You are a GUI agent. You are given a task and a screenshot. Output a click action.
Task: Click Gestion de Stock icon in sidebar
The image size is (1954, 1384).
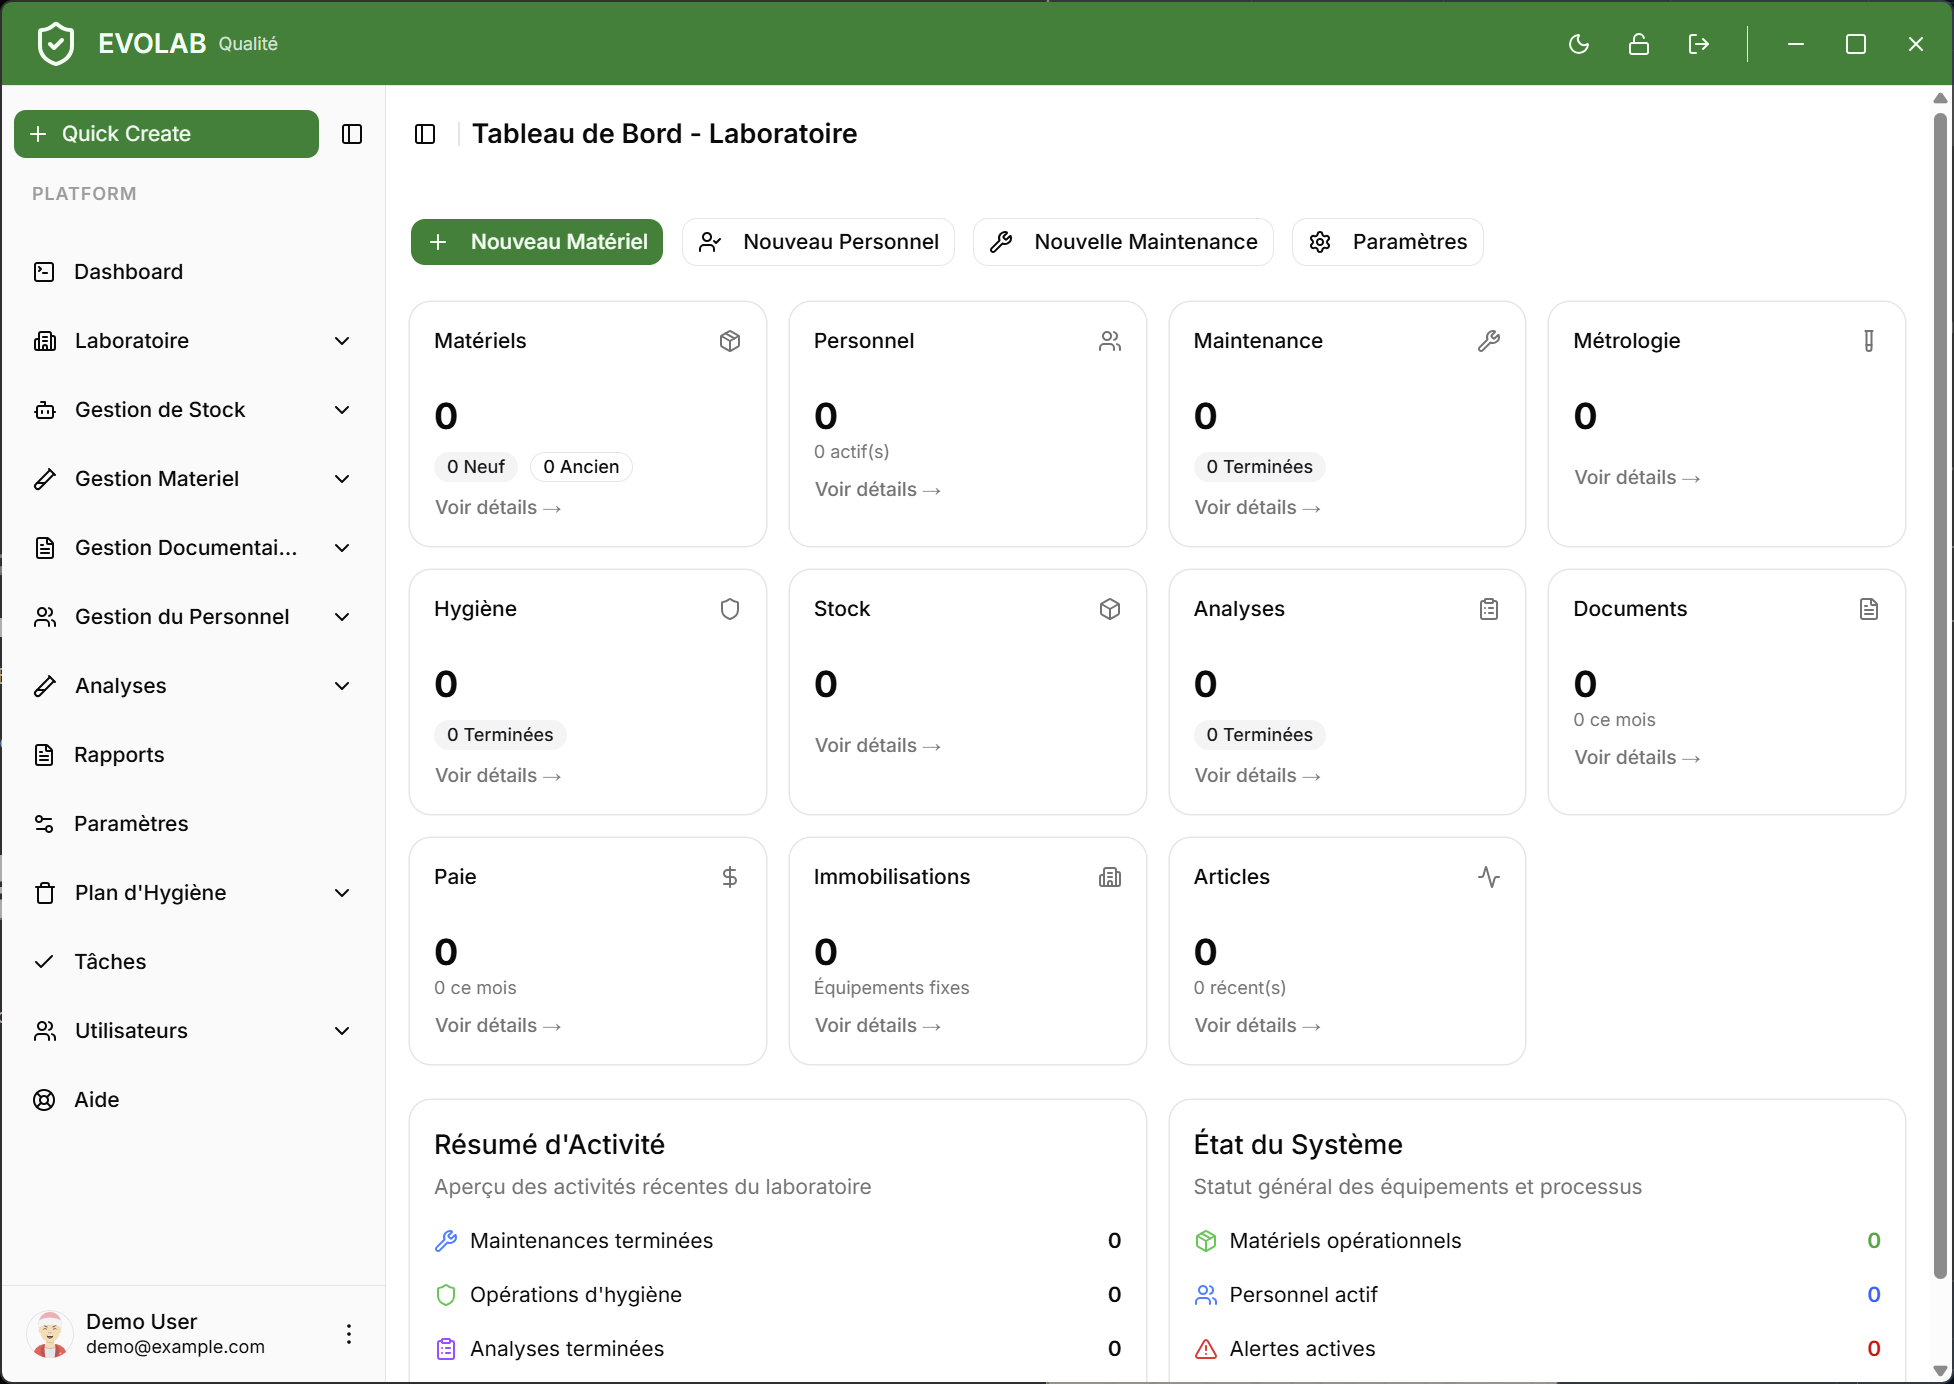(x=45, y=410)
